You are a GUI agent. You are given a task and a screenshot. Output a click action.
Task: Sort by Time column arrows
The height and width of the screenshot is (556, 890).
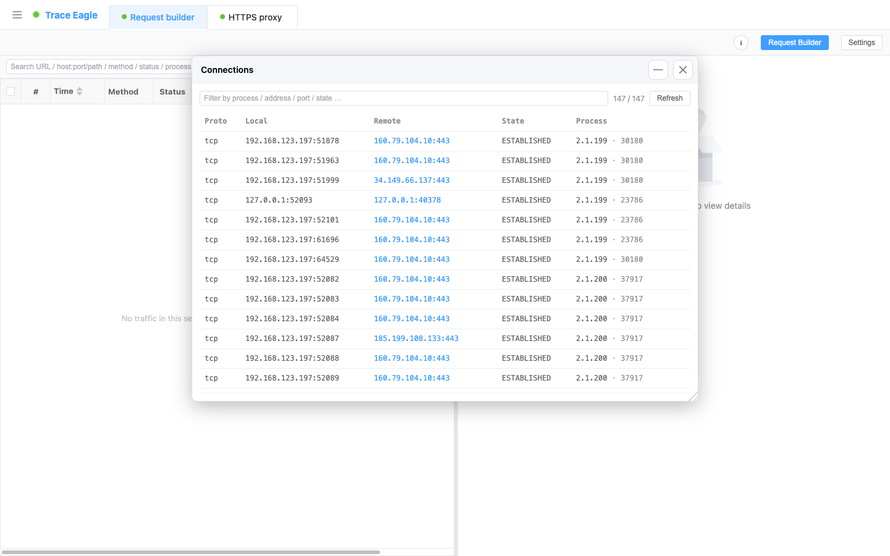tap(79, 91)
